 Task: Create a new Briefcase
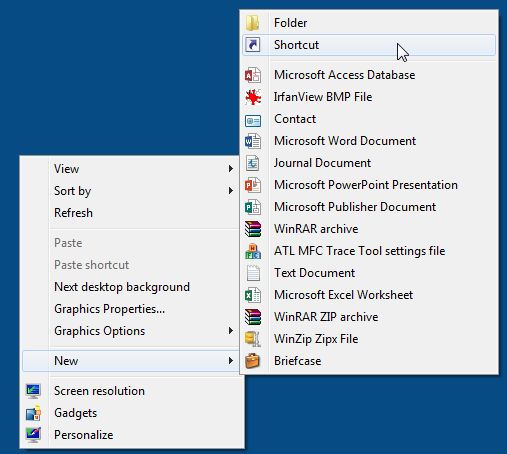click(369, 361)
